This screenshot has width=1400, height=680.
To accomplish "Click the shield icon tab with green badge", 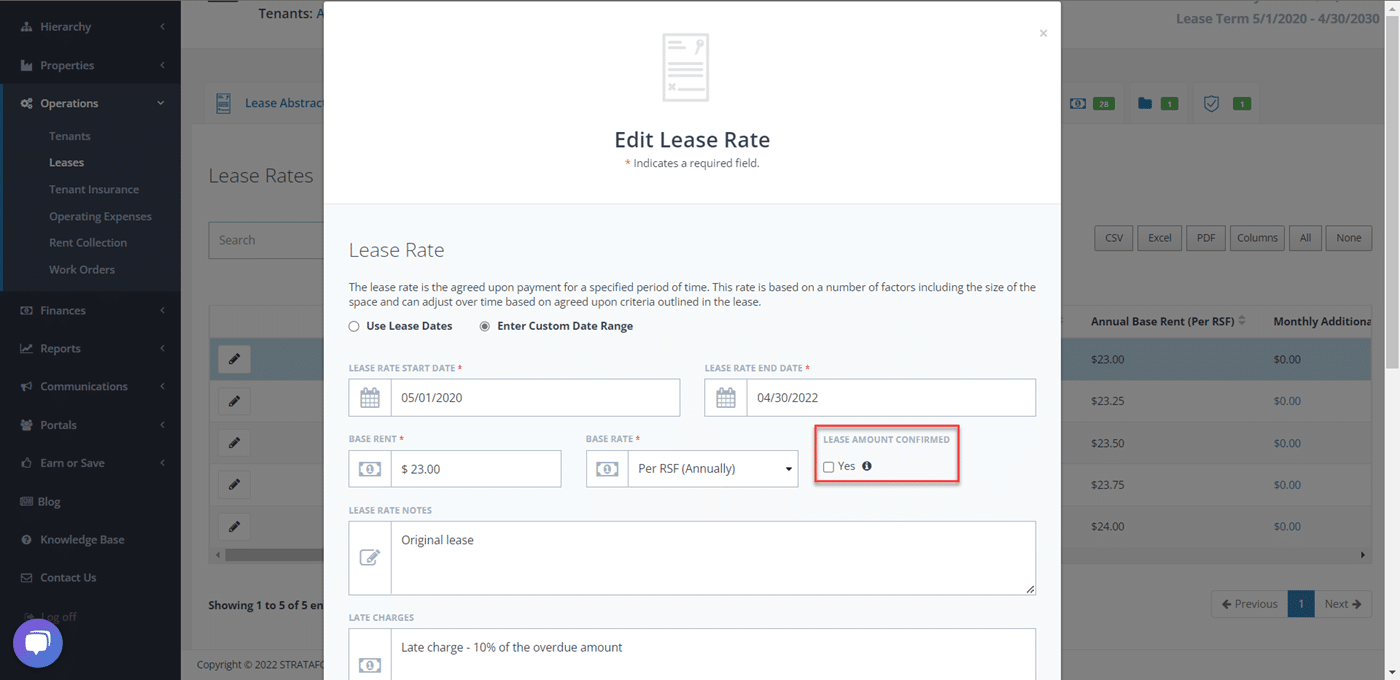I will [1211, 104].
